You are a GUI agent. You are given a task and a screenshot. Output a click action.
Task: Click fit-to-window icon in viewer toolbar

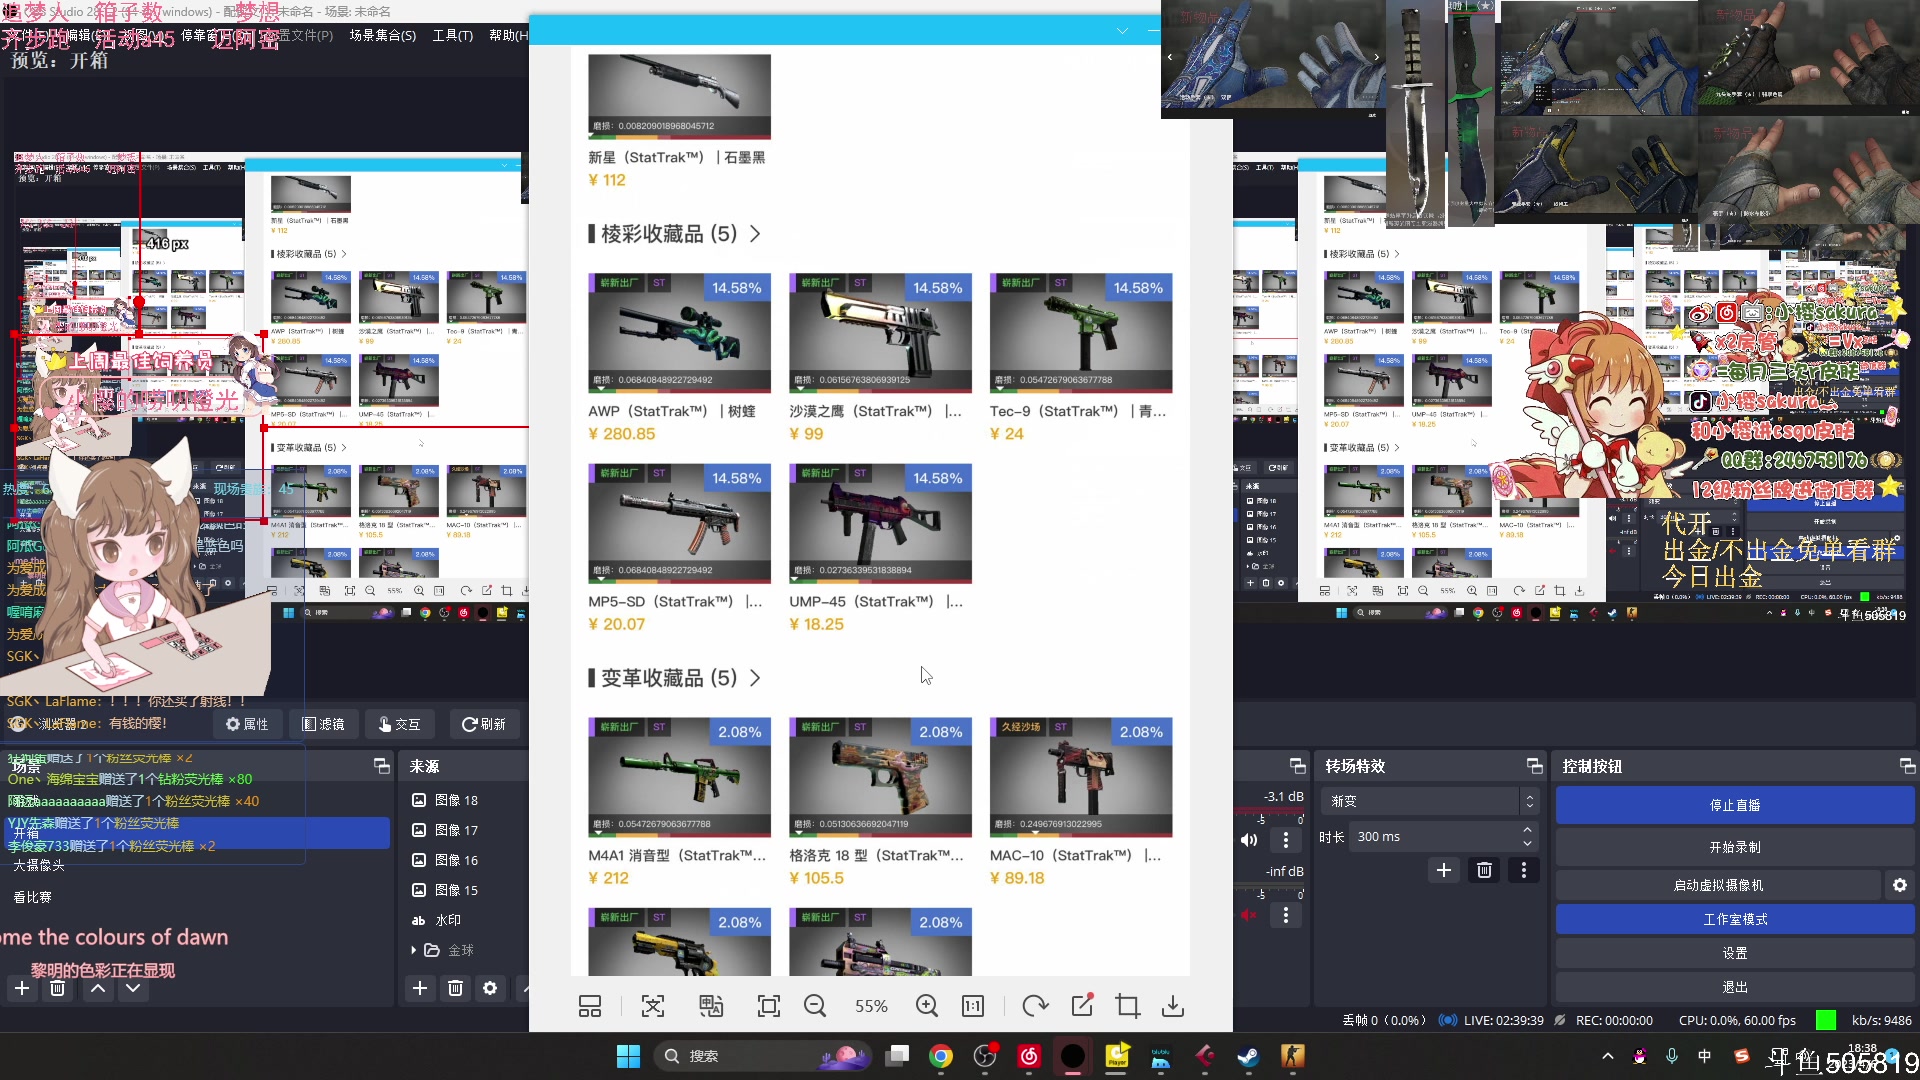tap(769, 1006)
